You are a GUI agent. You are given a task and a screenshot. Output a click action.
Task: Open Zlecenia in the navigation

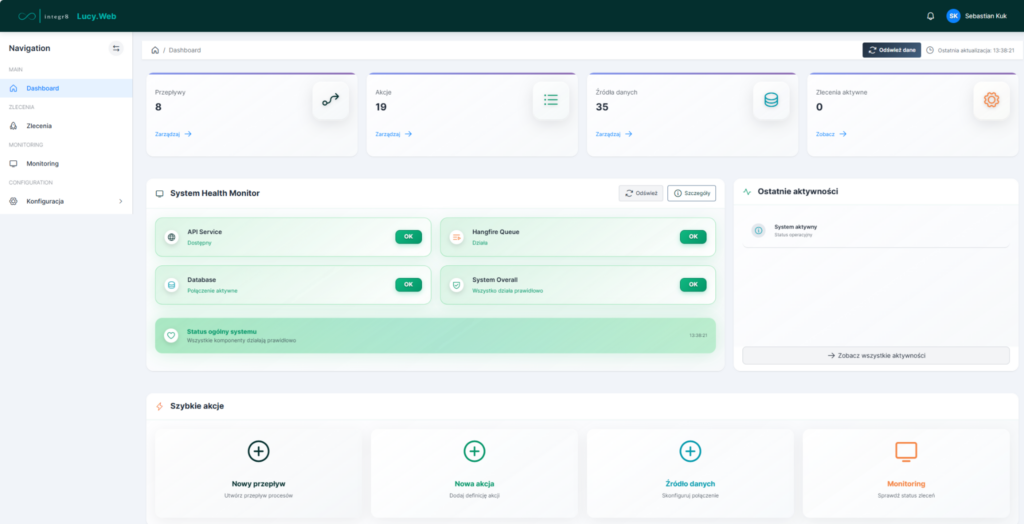click(x=66, y=125)
